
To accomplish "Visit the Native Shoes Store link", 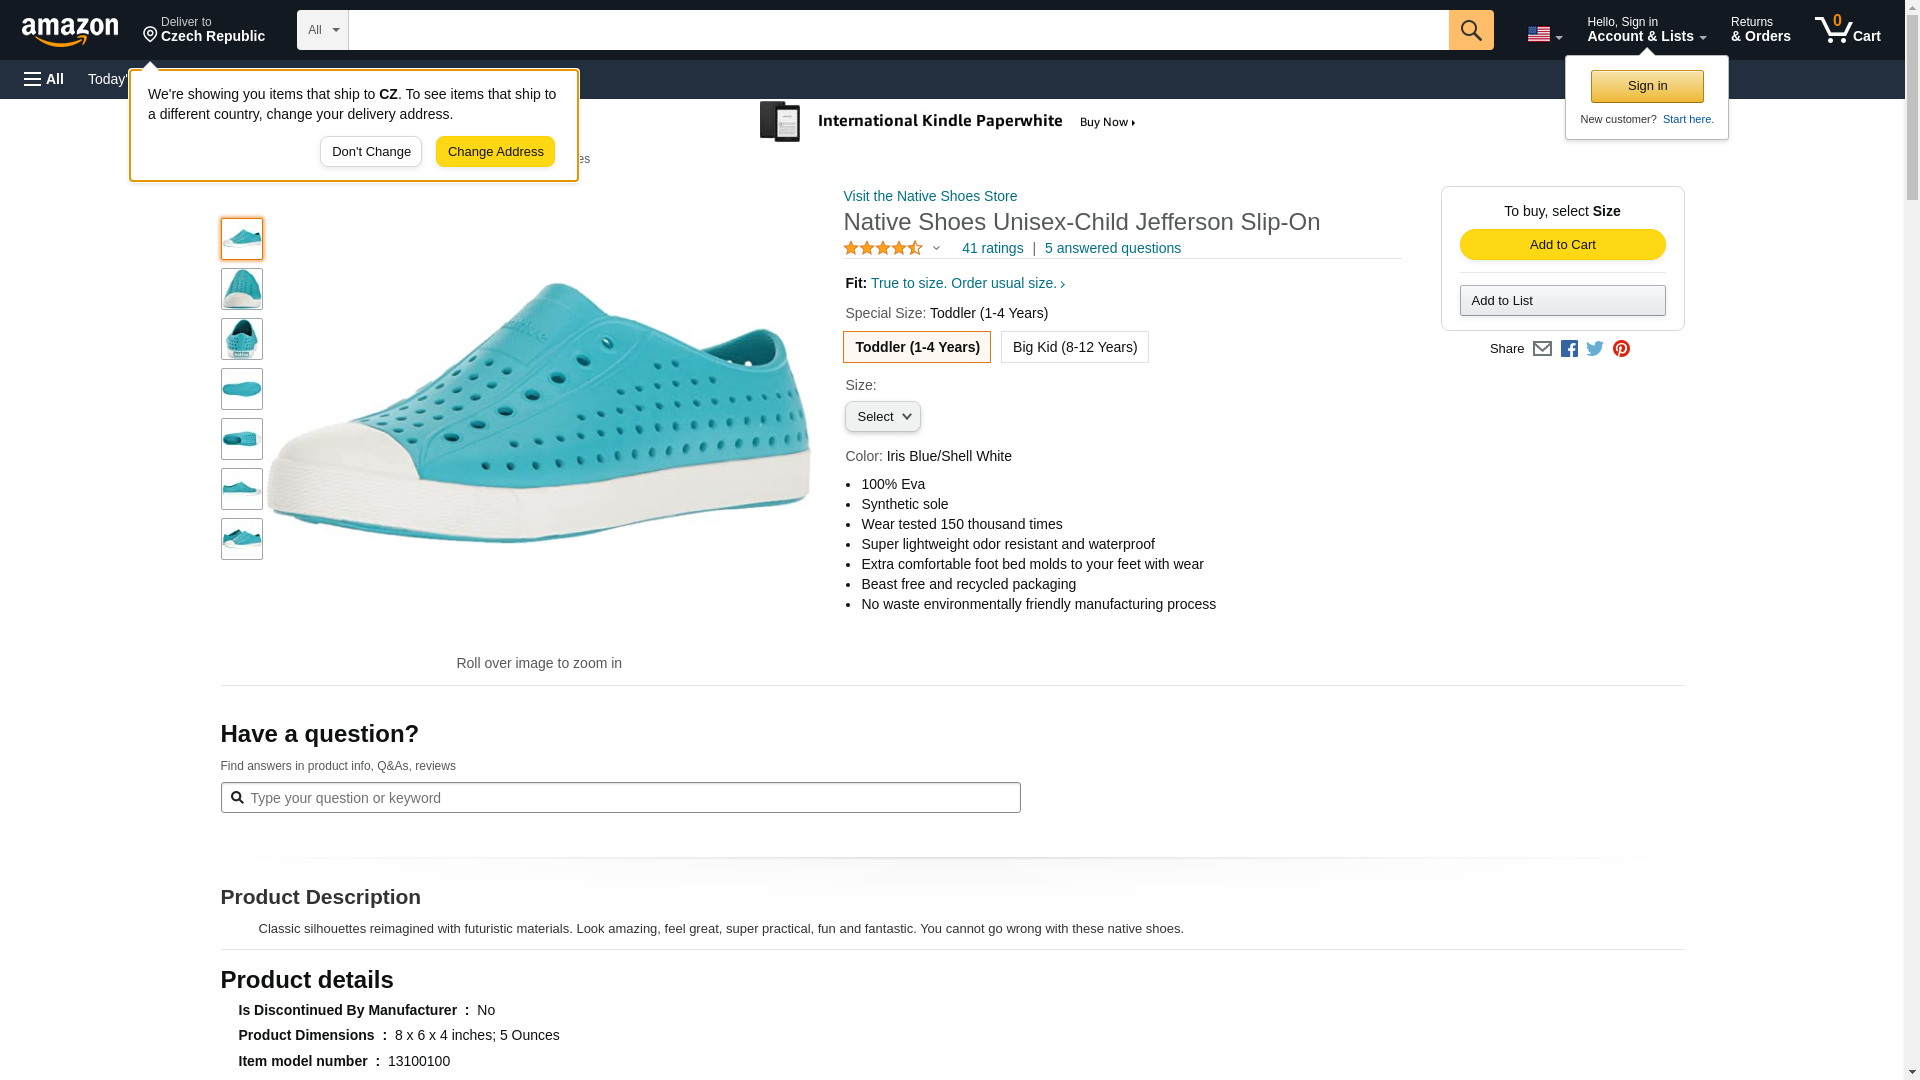I will click(x=930, y=196).
